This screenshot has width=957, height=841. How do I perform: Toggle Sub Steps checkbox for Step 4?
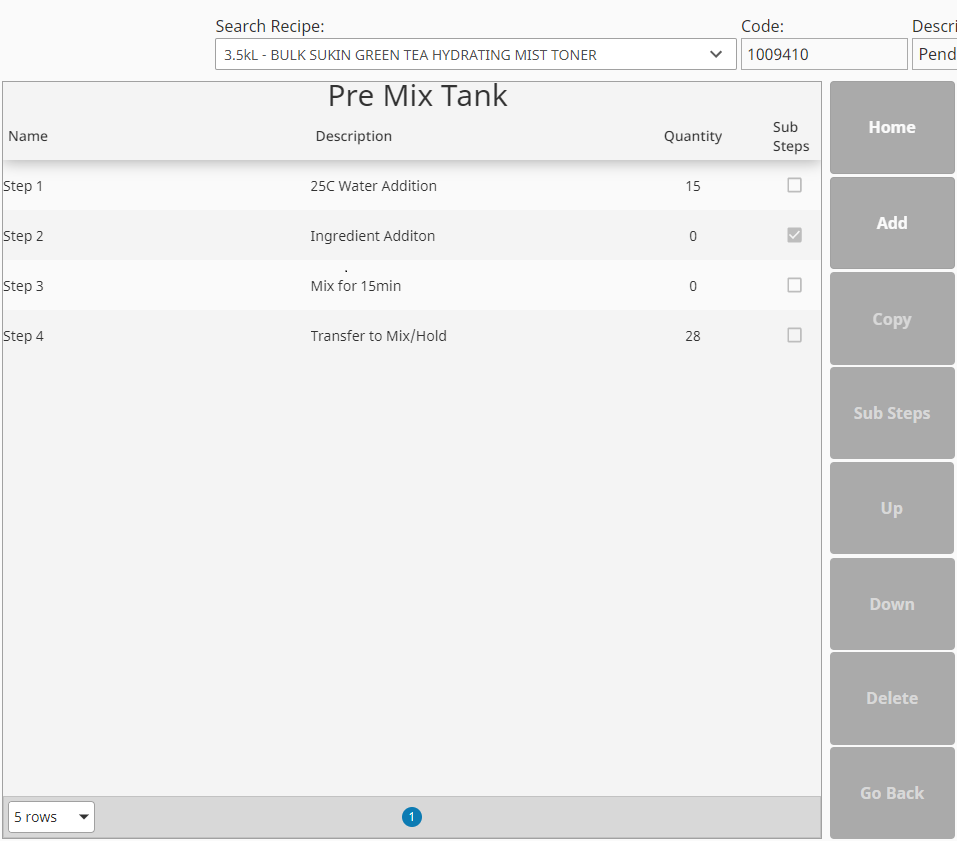click(x=794, y=335)
